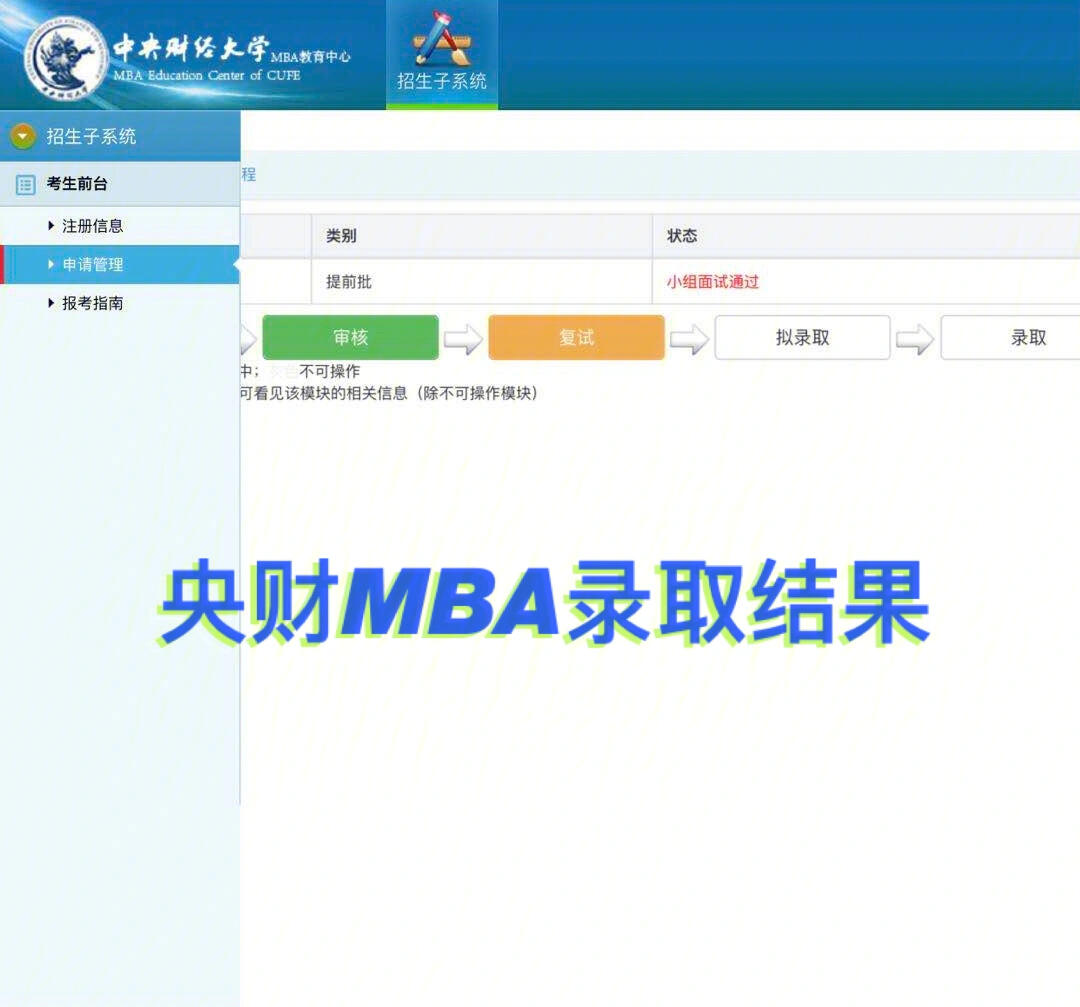Click the red 小组面试通过 status text
This screenshot has height=1007, width=1080.
point(712,282)
